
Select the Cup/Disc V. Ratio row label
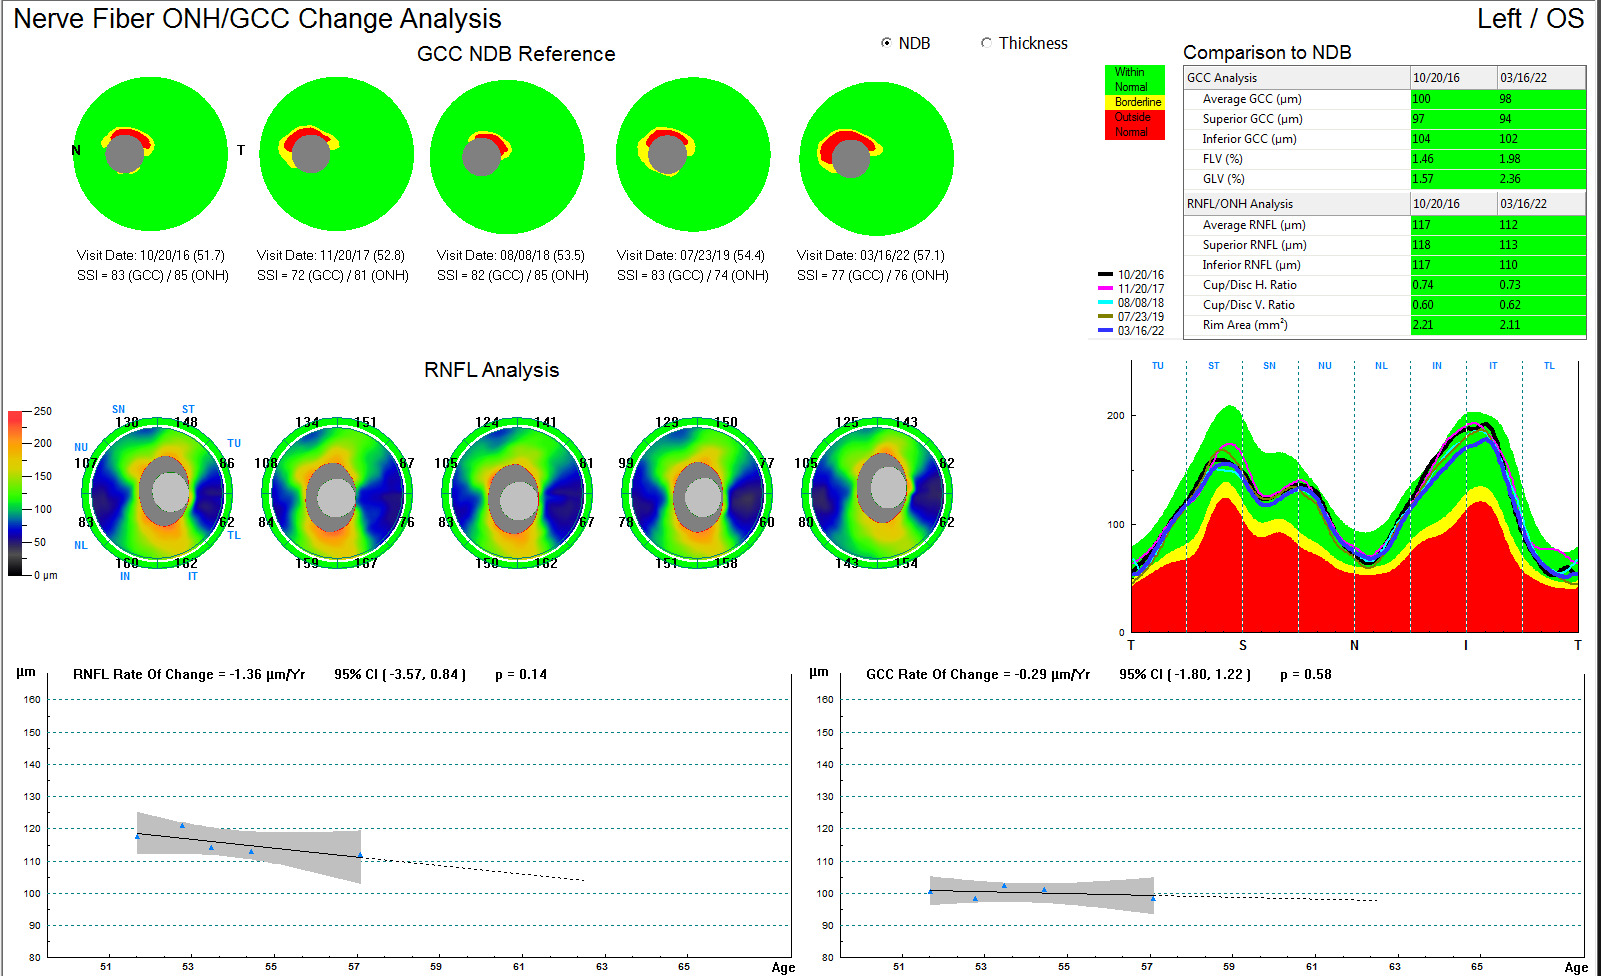click(x=1248, y=305)
